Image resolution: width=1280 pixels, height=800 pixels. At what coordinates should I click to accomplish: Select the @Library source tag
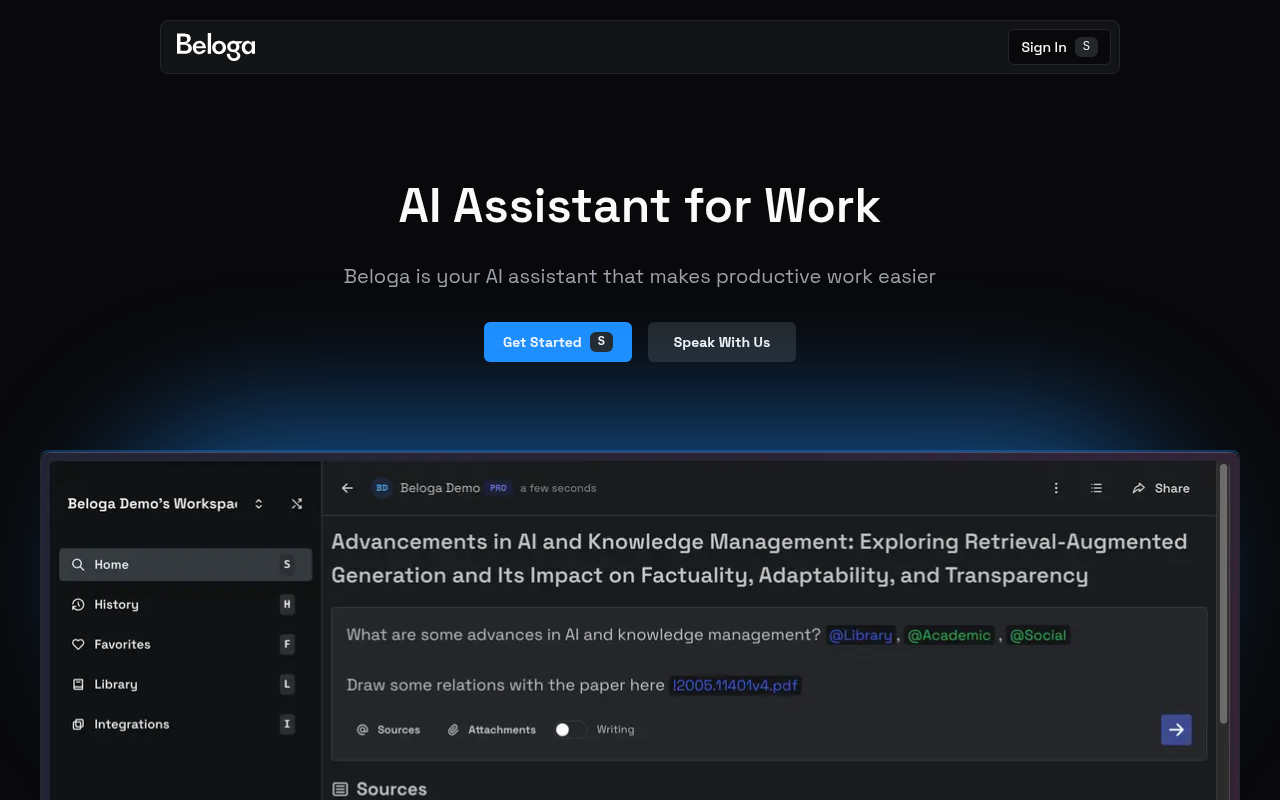point(860,635)
